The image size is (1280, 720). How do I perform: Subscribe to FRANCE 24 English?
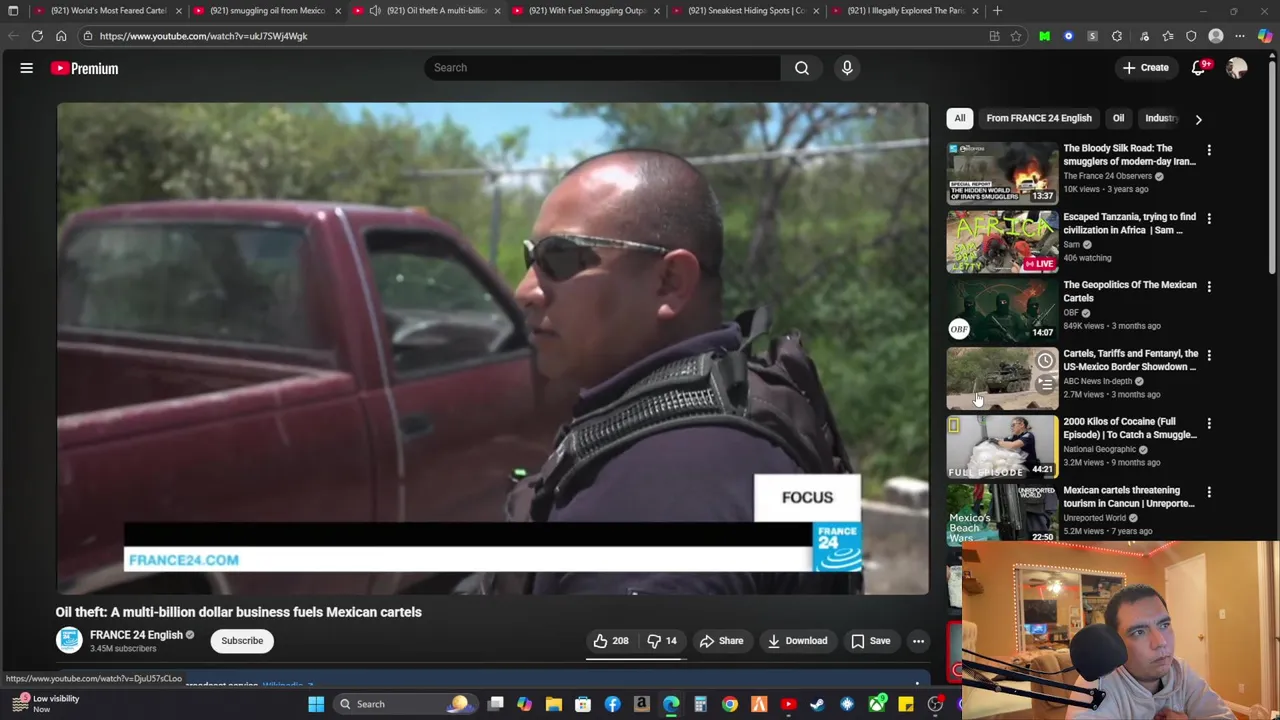[x=242, y=641]
